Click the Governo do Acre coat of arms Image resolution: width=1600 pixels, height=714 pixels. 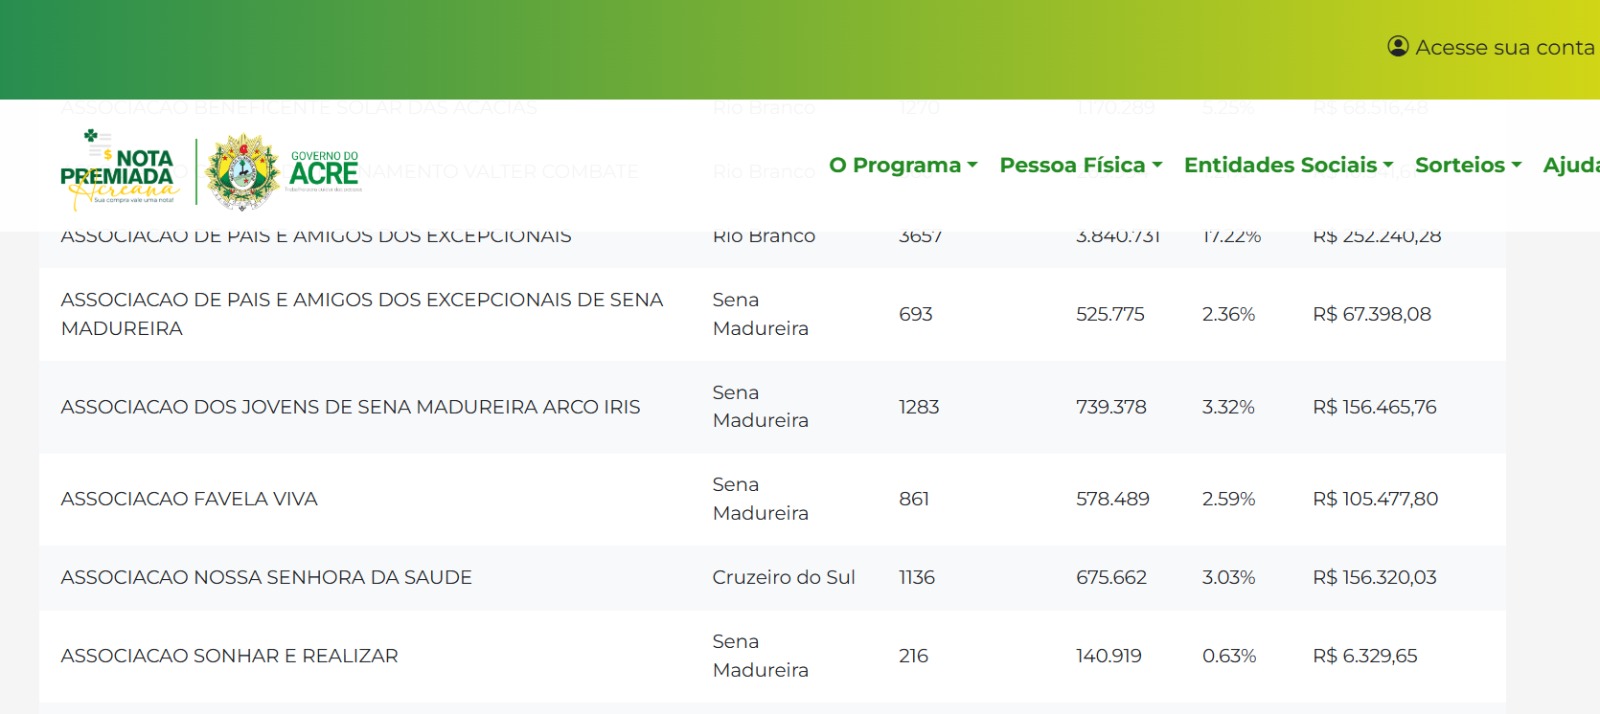tap(242, 172)
